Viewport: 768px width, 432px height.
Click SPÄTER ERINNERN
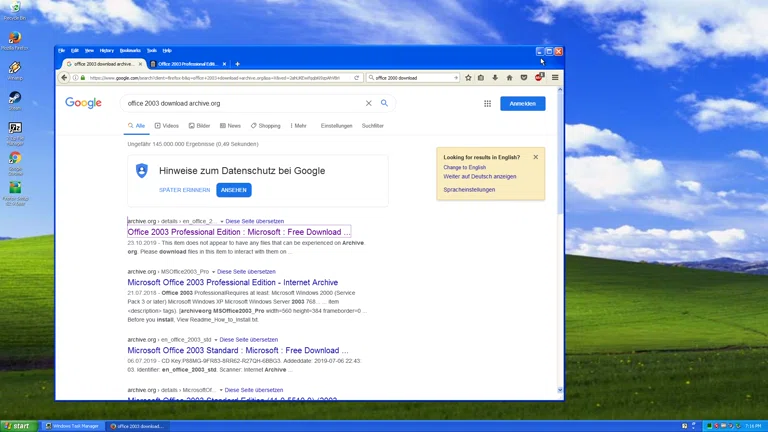tap(184, 190)
